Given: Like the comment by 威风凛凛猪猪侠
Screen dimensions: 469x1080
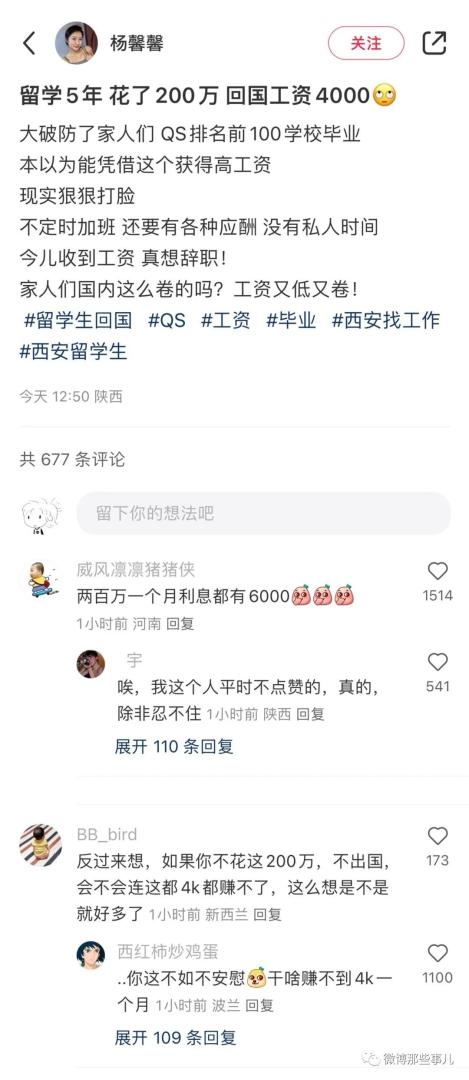Looking at the screenshot, I should [x=437, y=571].
